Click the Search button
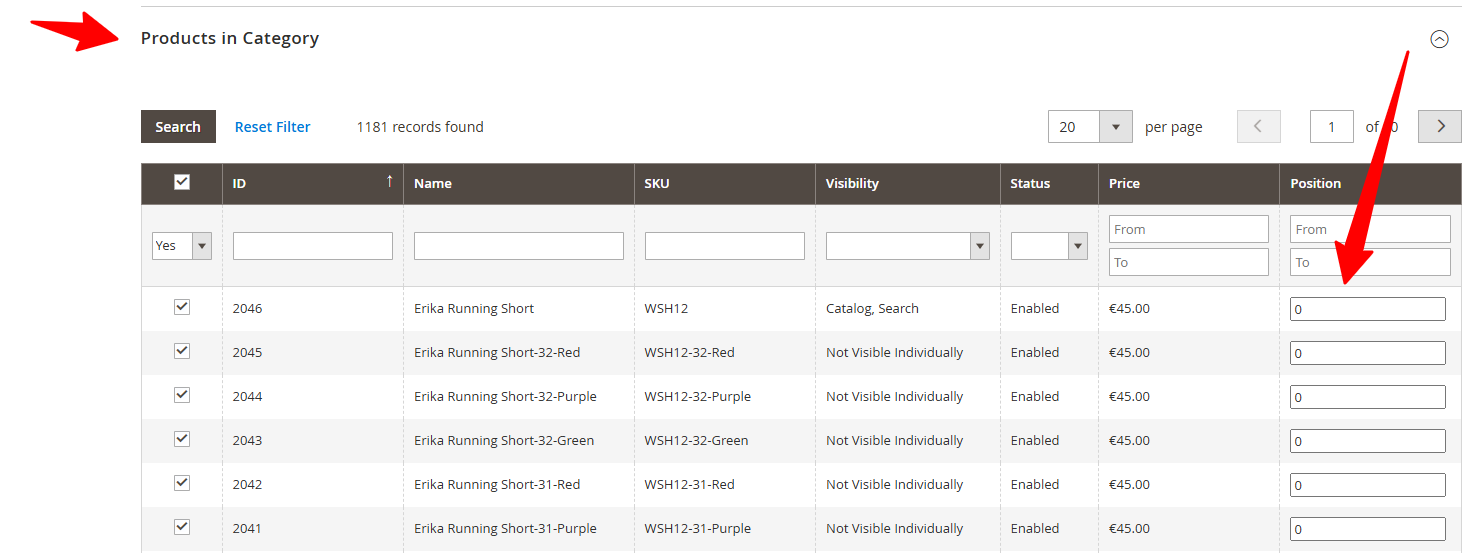 (178, 127)
